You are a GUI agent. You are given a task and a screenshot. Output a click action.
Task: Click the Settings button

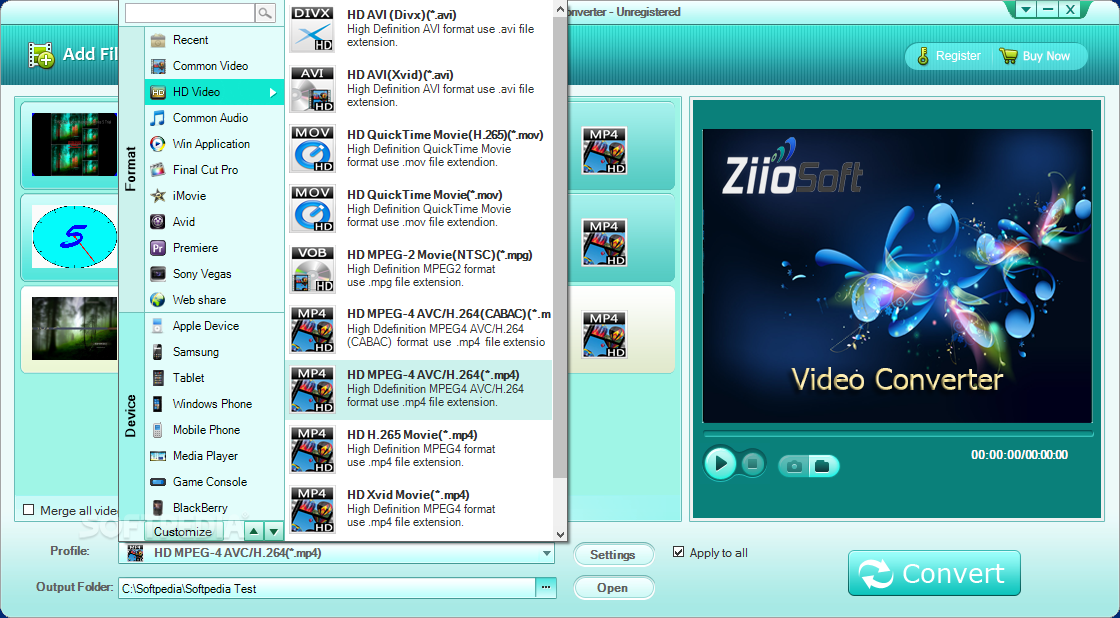(x=613, y=554)
